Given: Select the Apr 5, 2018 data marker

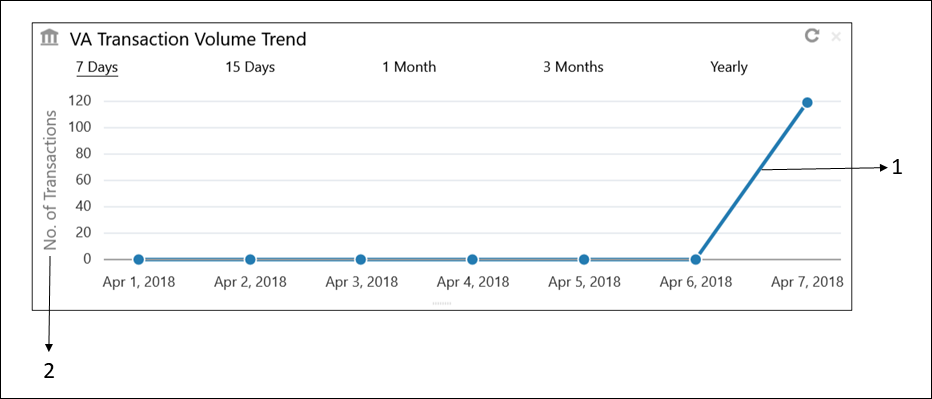Looking at the screenshot, I should pyautogui.click(x=584, y=259).
